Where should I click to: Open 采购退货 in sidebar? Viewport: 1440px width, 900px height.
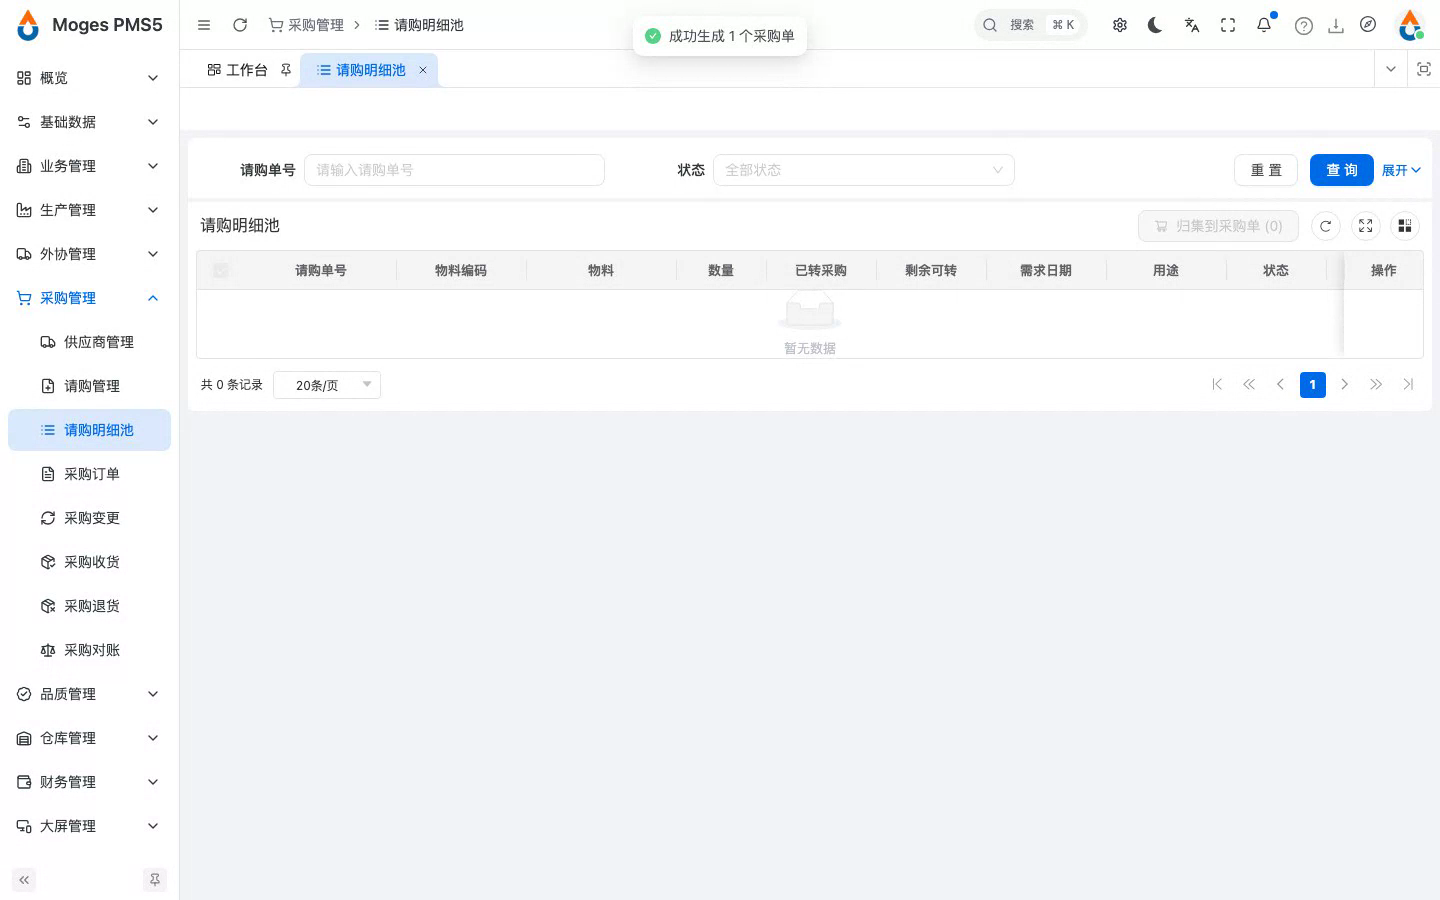(x=89, y=606)
